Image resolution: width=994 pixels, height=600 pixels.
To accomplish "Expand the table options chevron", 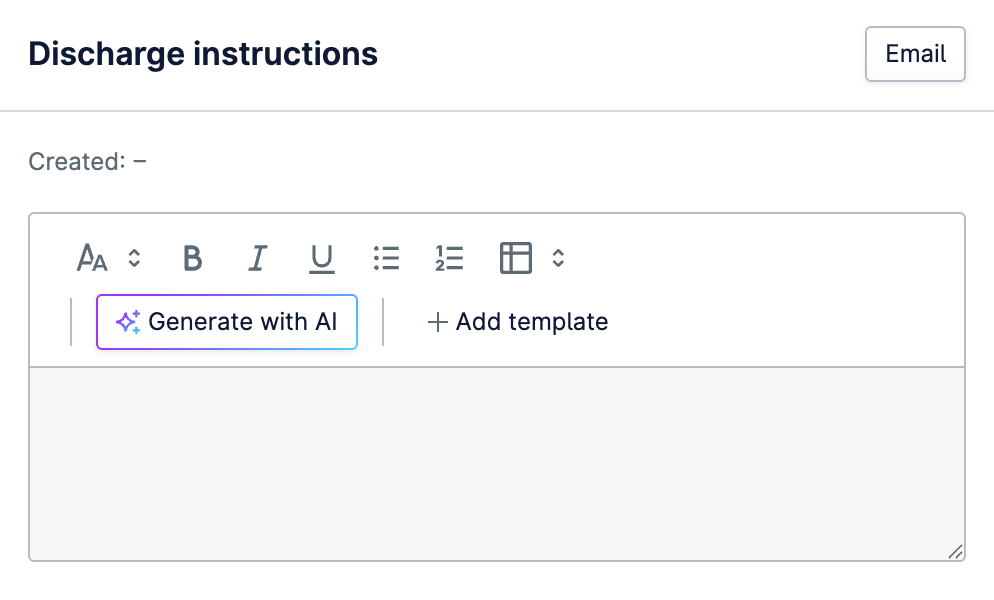I will pos(559,258).
